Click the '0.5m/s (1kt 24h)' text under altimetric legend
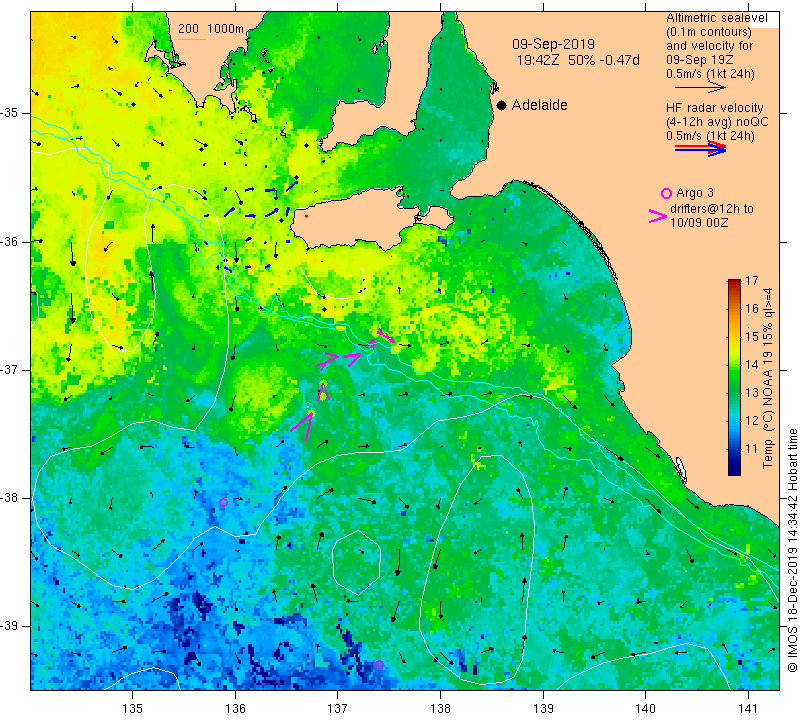Viewport: 800px width, 720px height. [710, 73]
